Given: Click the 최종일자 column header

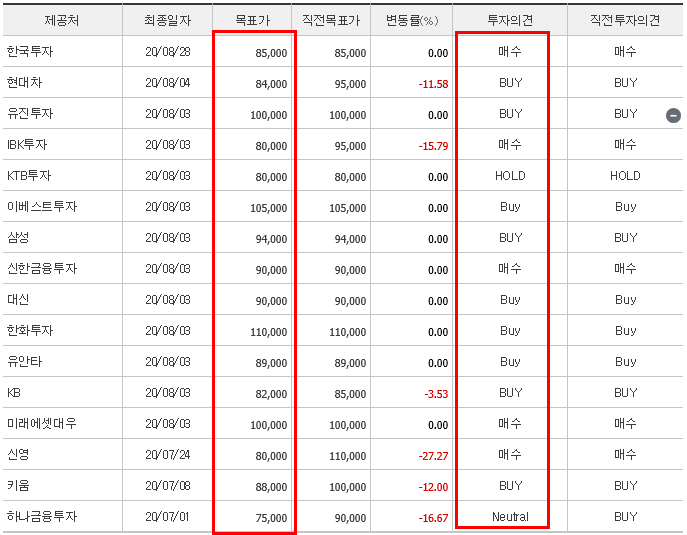Looking at the screenshot, I should pyautogui.click(x=168, y=20).
